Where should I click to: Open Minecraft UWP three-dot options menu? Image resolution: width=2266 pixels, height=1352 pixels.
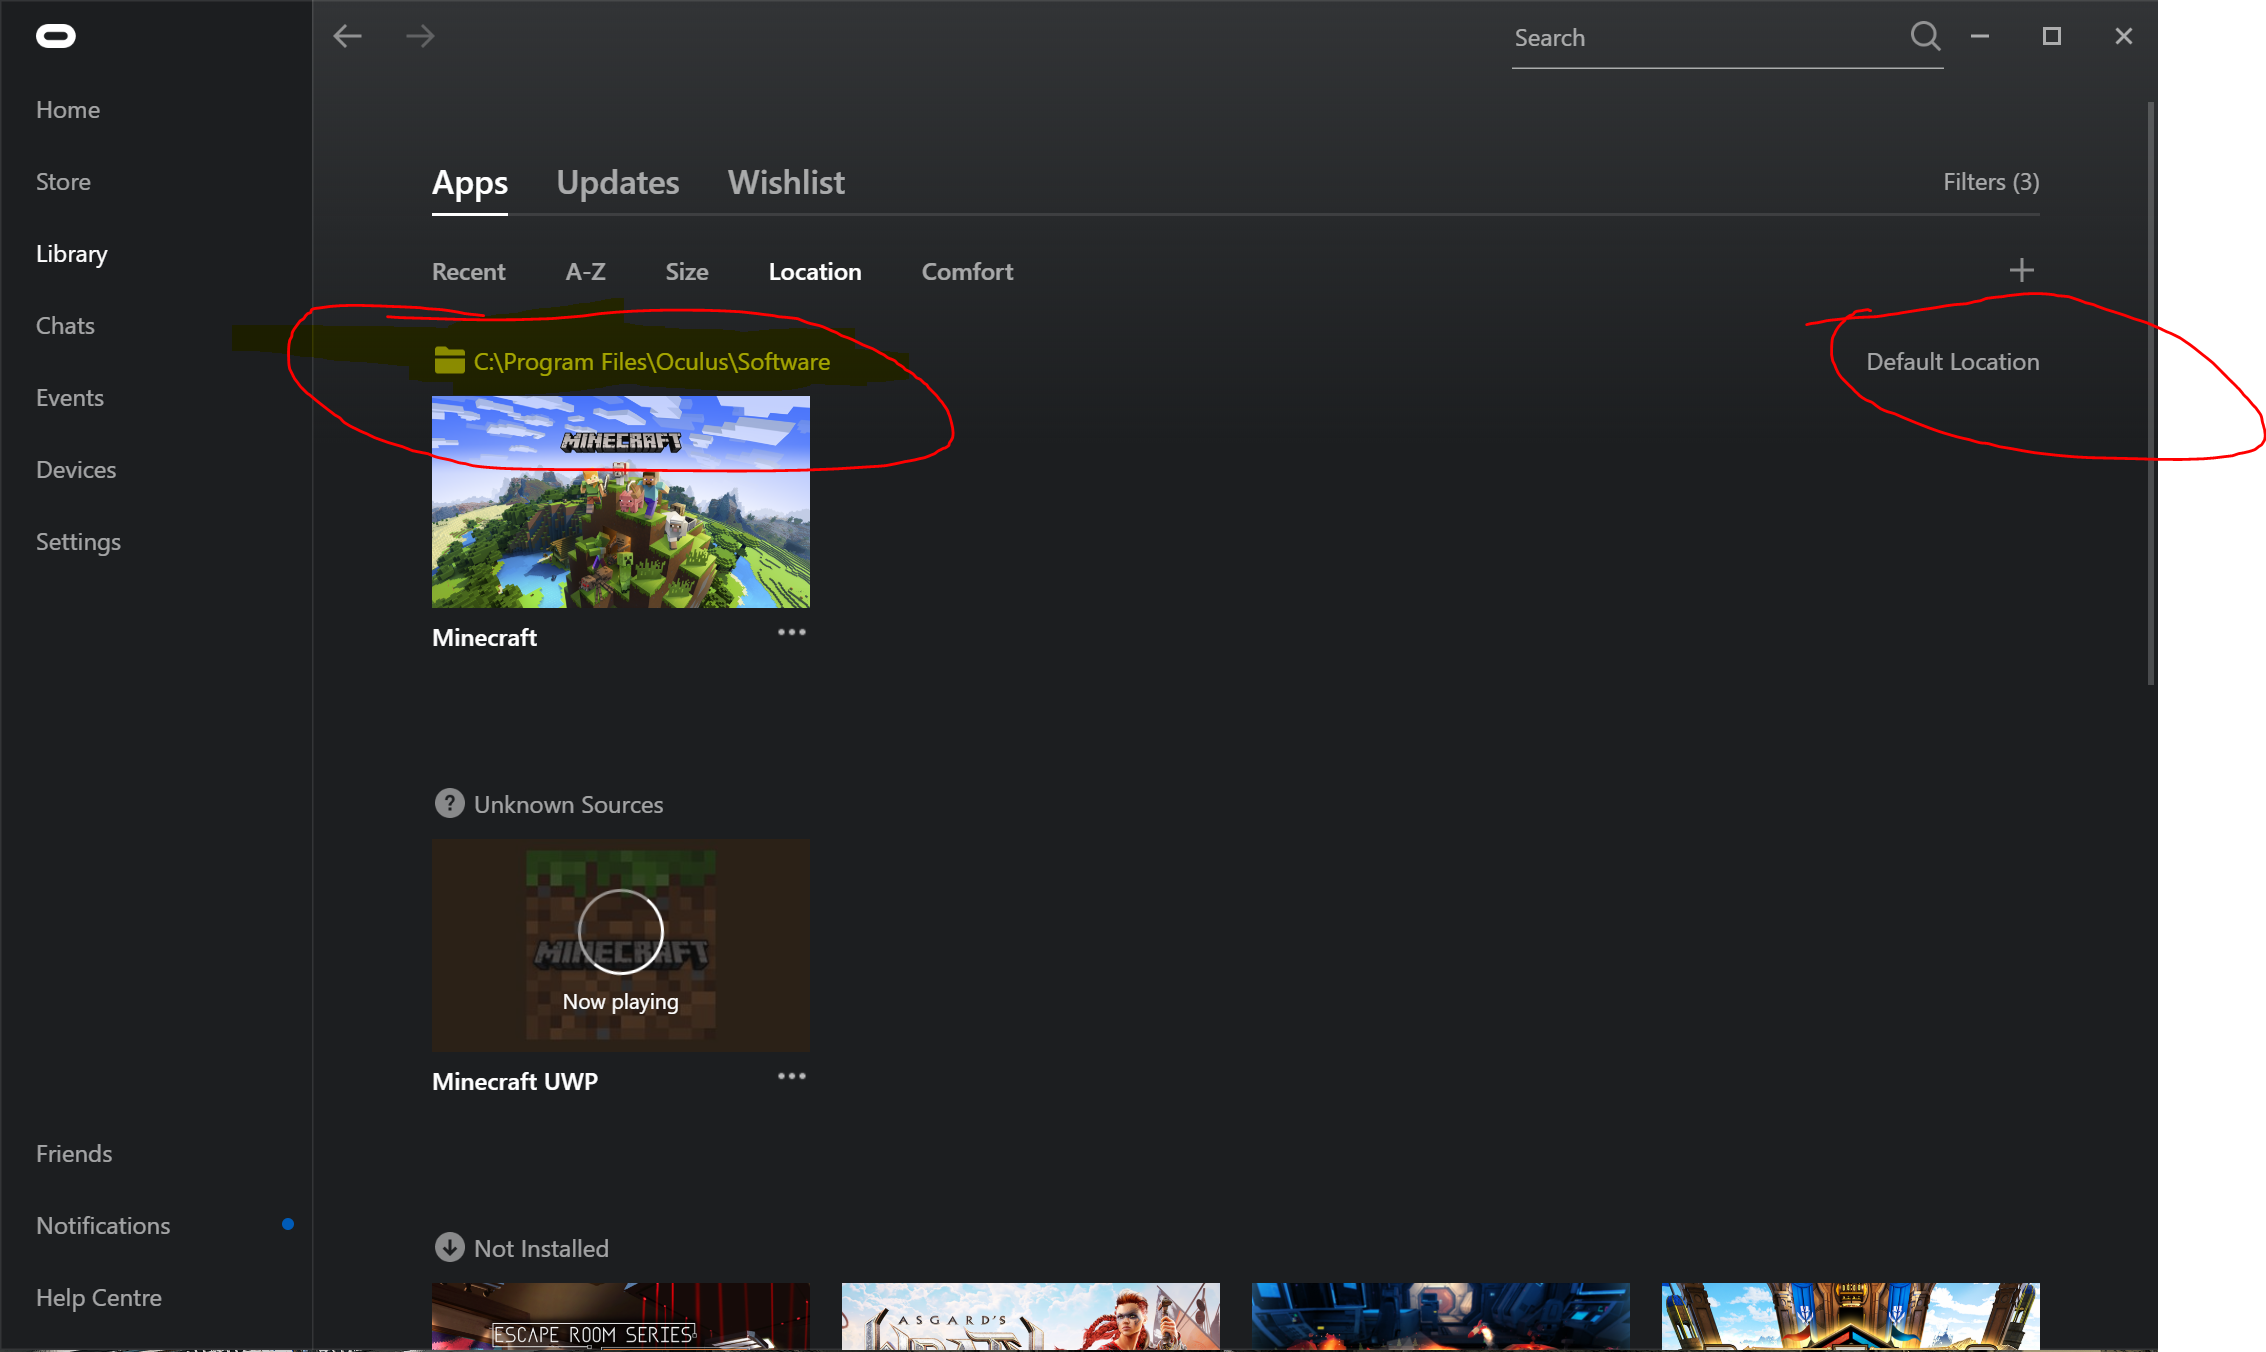(791, 1076)
